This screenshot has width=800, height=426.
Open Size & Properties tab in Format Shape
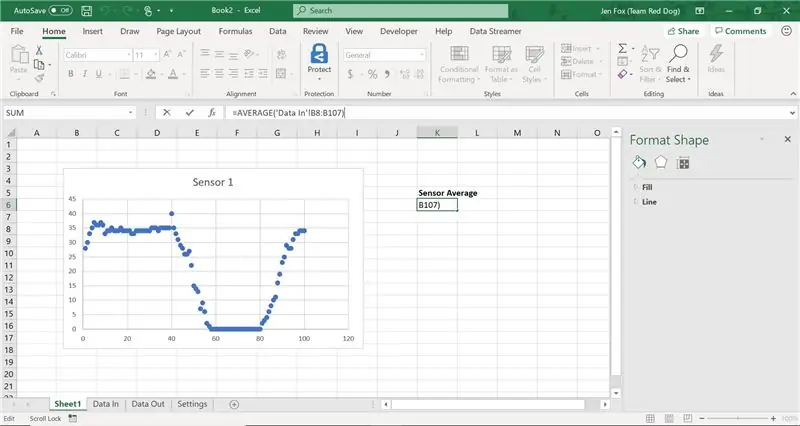(683, 163)
